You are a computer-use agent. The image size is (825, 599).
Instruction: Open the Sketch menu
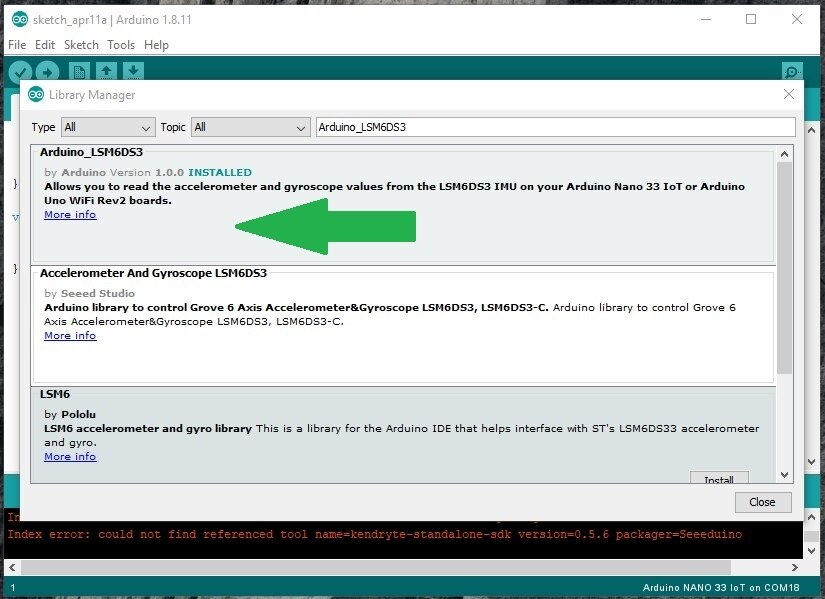(81, 45)
